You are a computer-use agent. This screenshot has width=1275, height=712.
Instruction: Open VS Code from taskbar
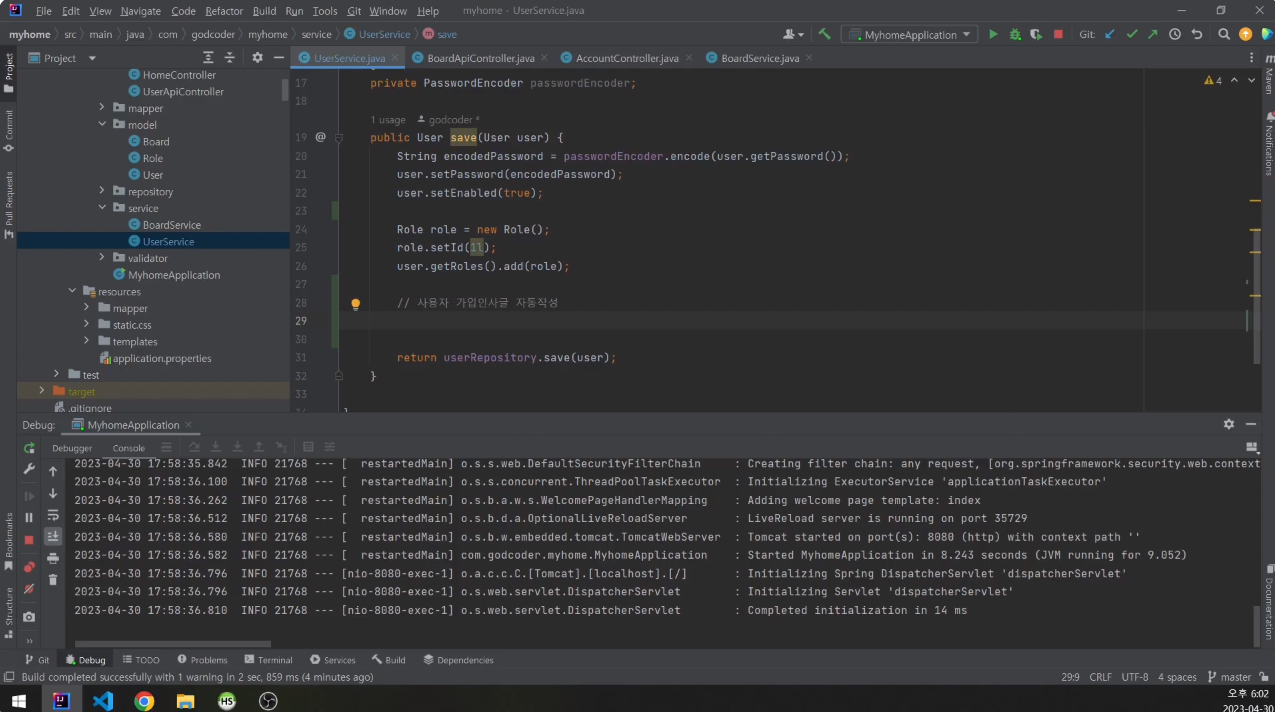tap(103, 701)
